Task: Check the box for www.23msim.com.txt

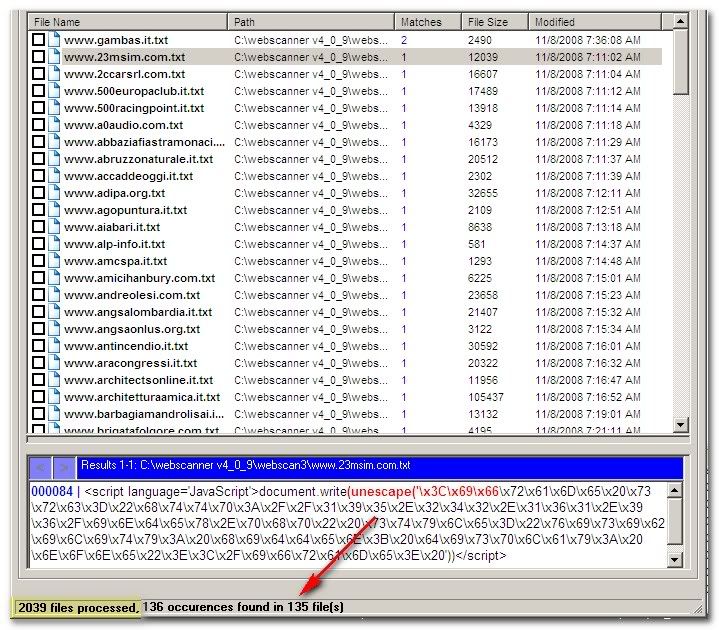Action: (x=38, y=57)
